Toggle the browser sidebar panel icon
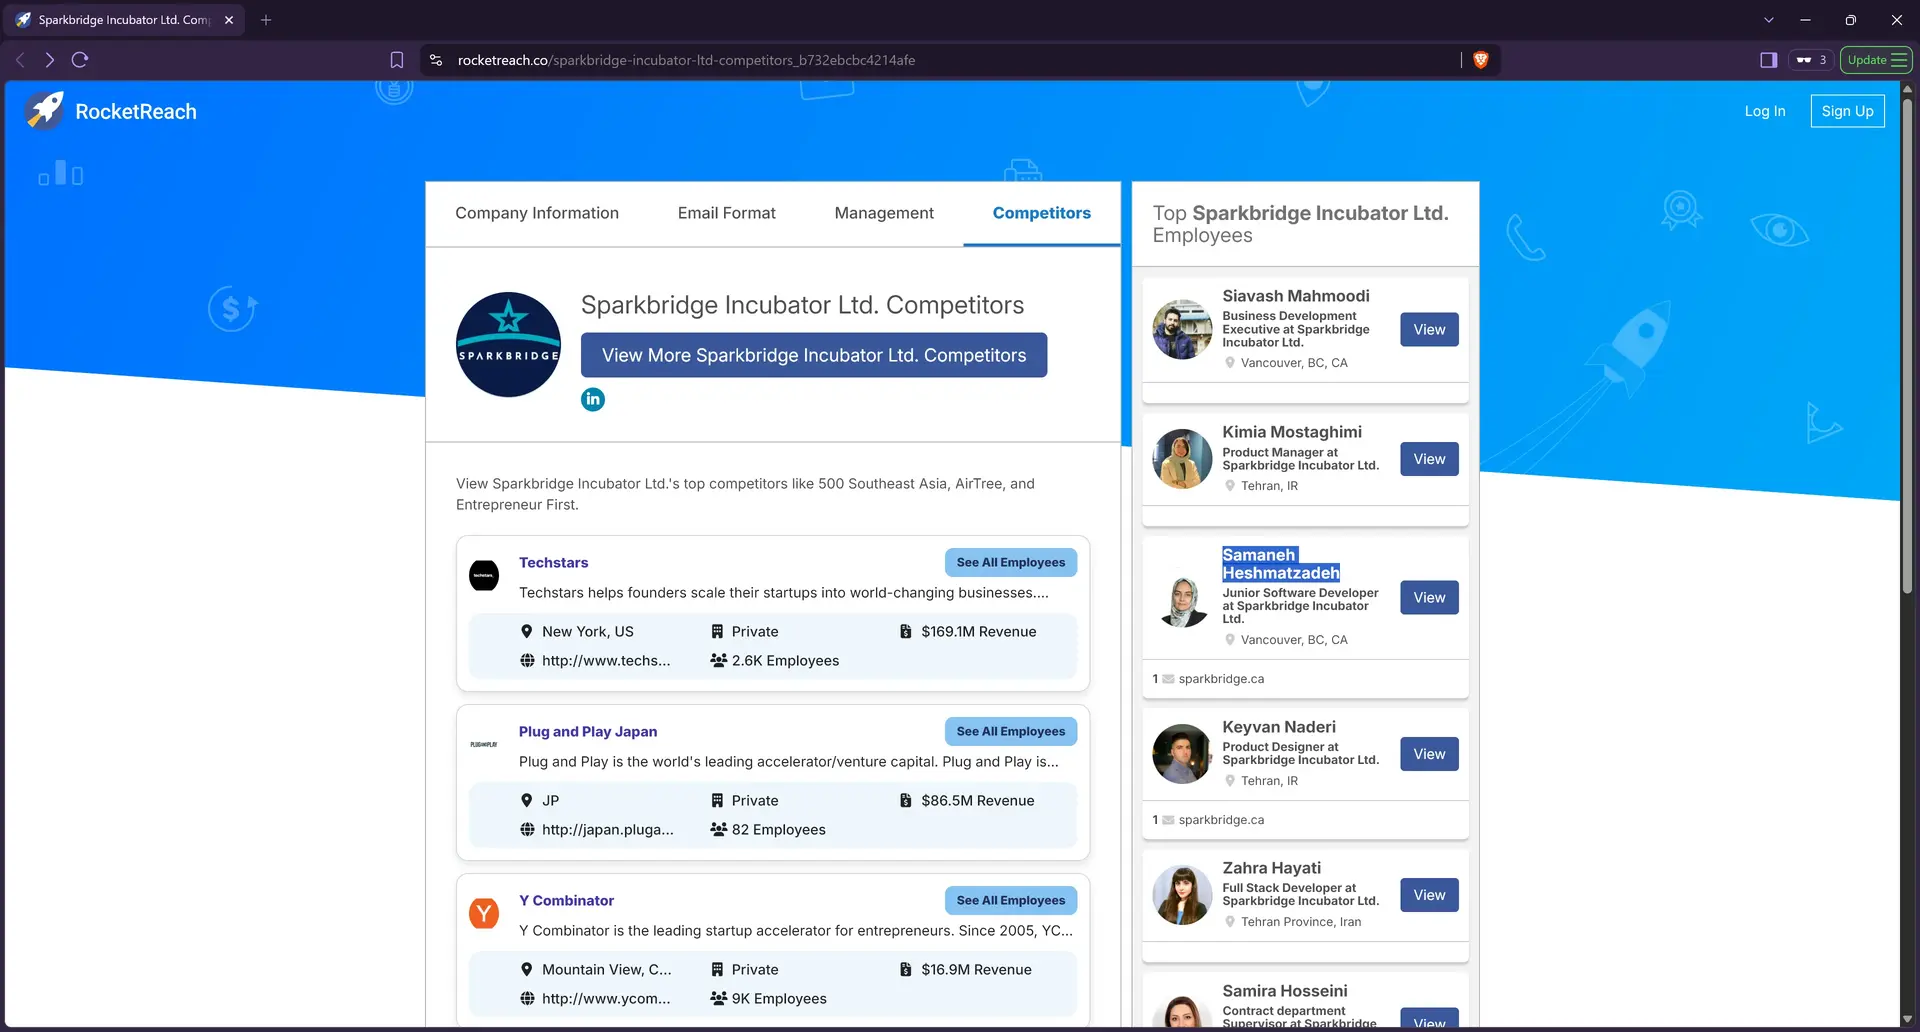 point(1769,60)
